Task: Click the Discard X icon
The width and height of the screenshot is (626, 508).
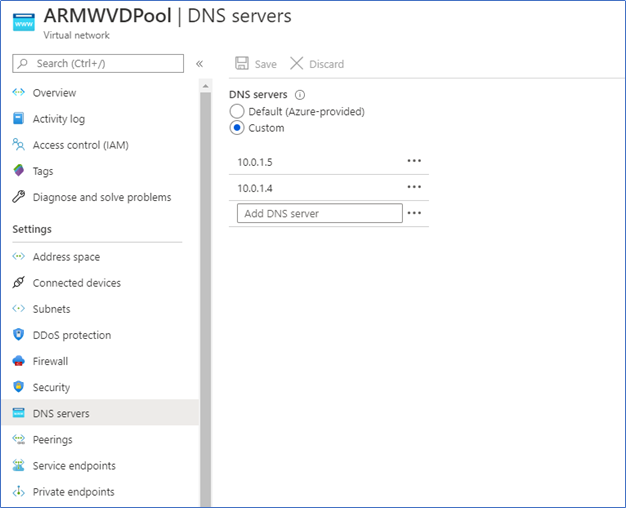Action: 296,63
